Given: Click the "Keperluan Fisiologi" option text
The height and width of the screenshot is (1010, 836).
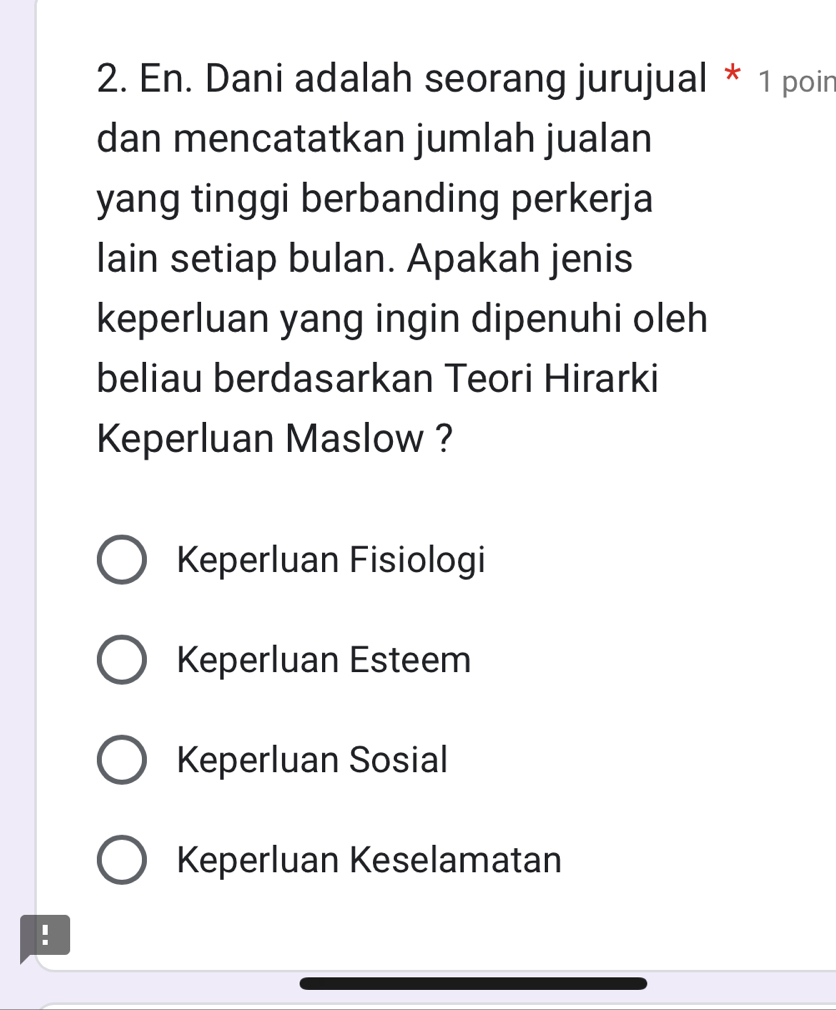Looking at the screenshot, I should (x=331, y=560).
